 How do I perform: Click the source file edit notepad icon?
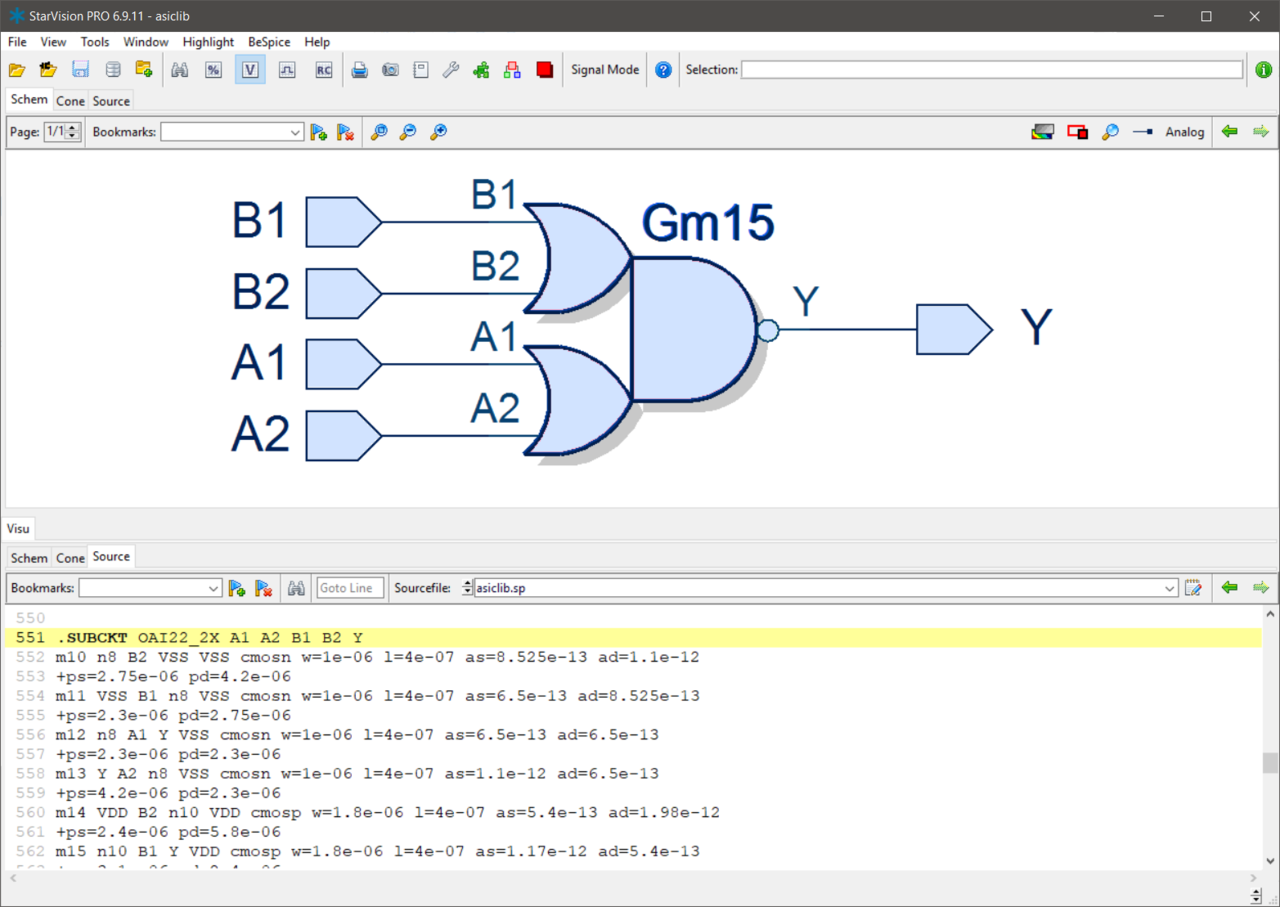[1193, 588]
